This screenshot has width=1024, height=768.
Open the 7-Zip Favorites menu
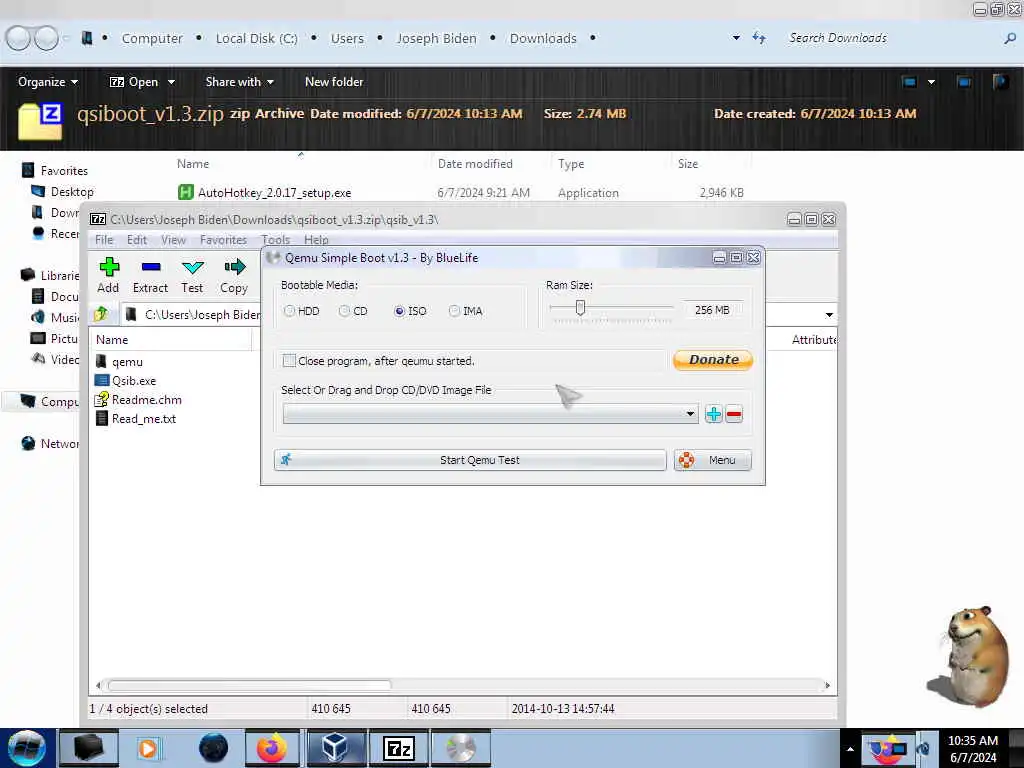223,240
